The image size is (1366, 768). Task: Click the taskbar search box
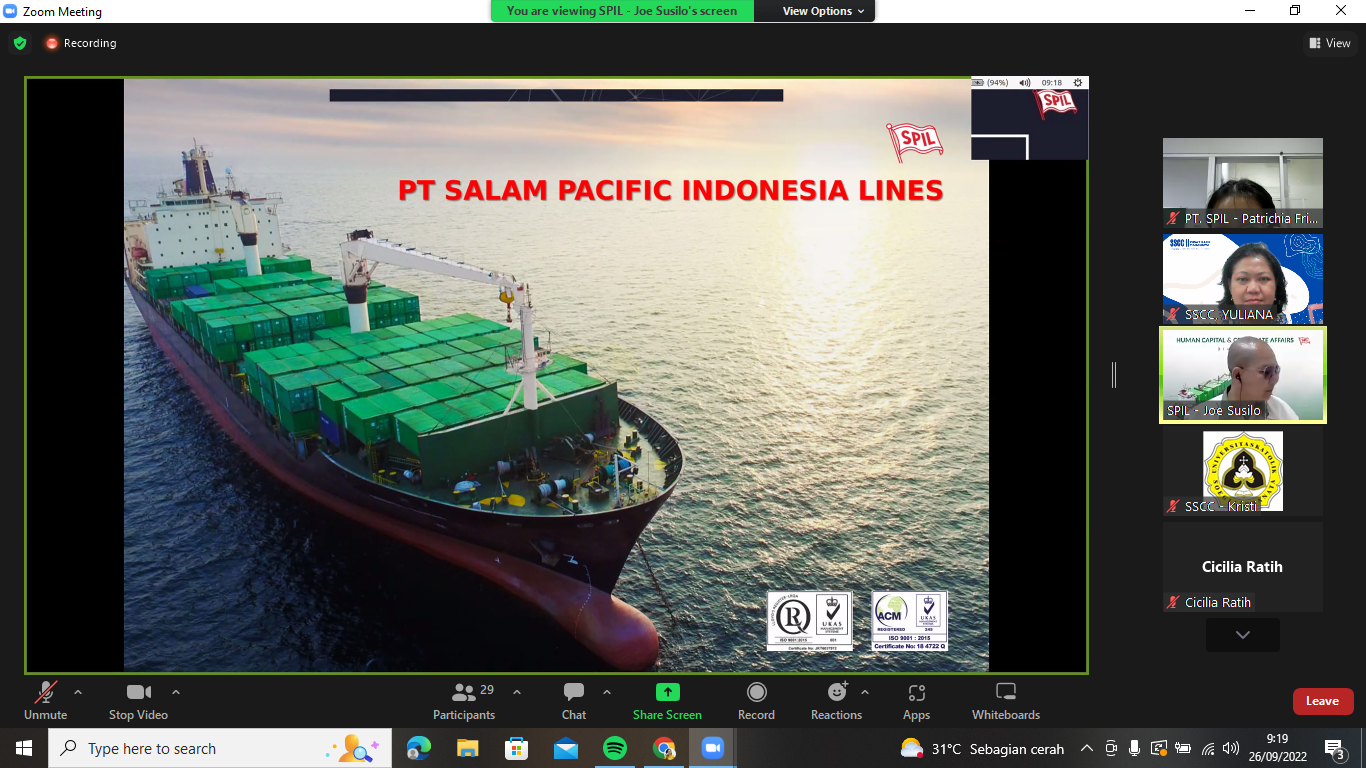click(220, 748)
